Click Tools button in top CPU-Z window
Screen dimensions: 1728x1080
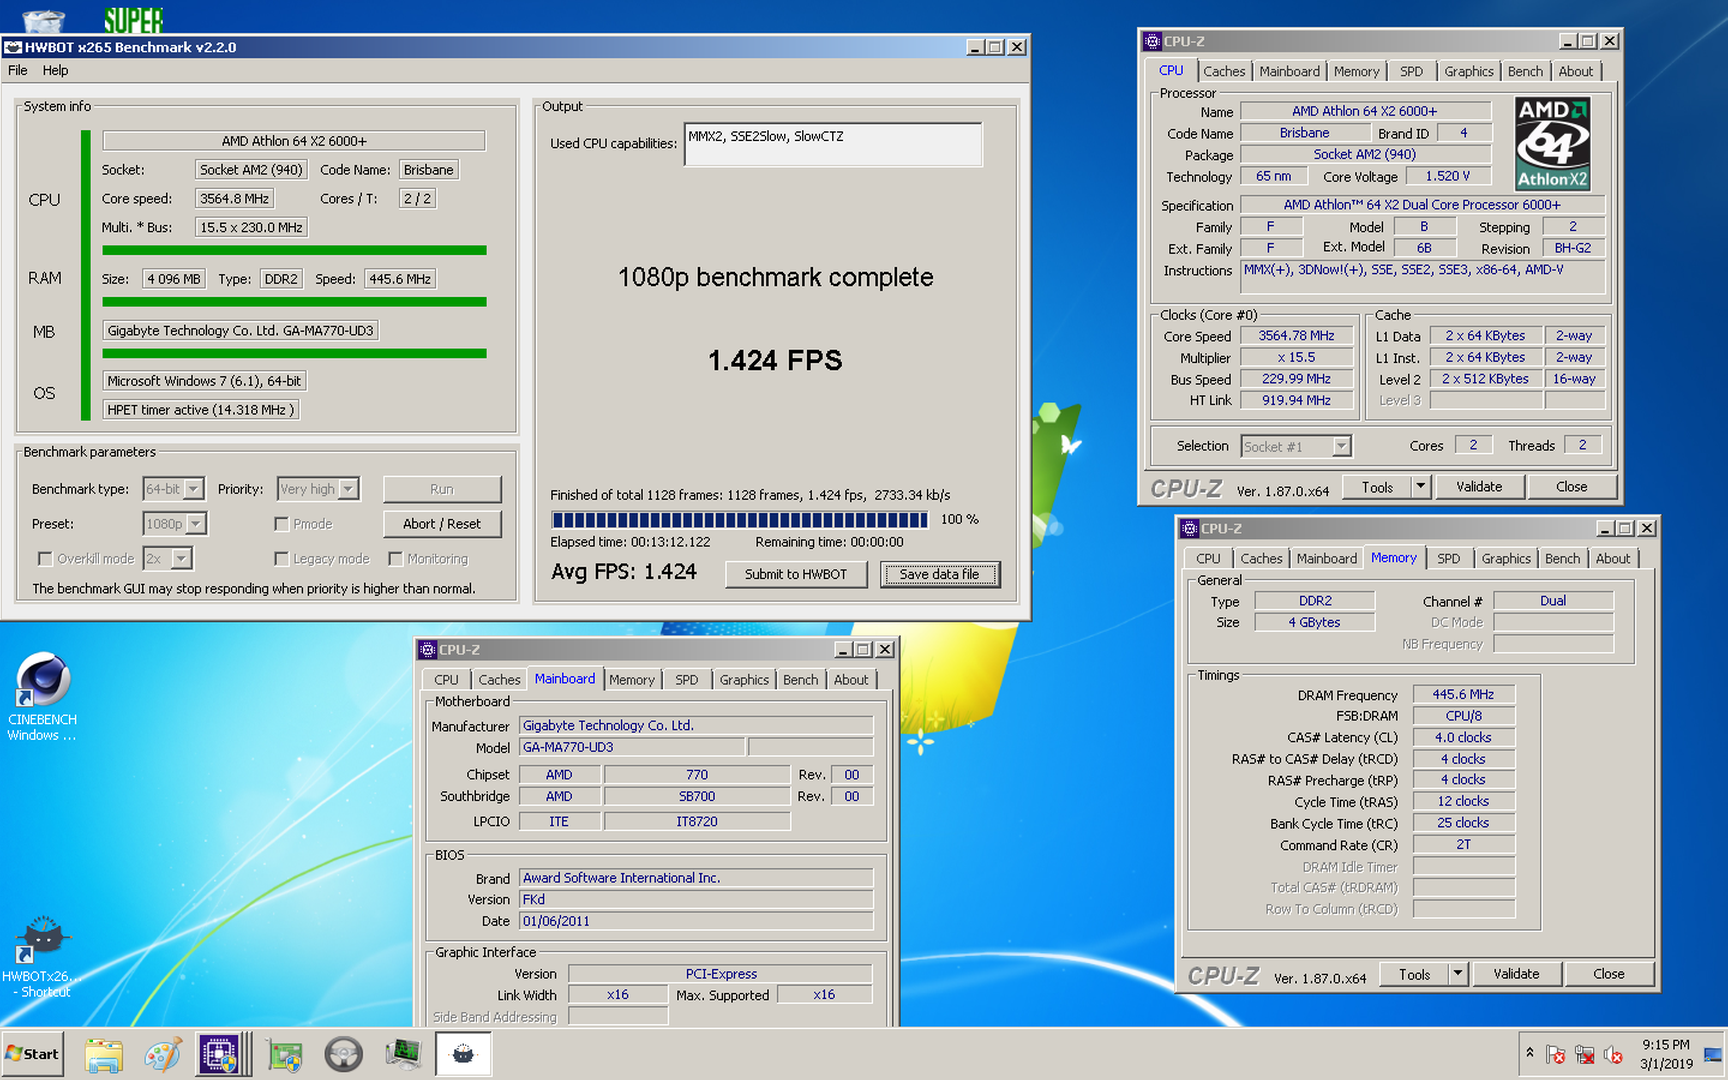click(1377, 487)
